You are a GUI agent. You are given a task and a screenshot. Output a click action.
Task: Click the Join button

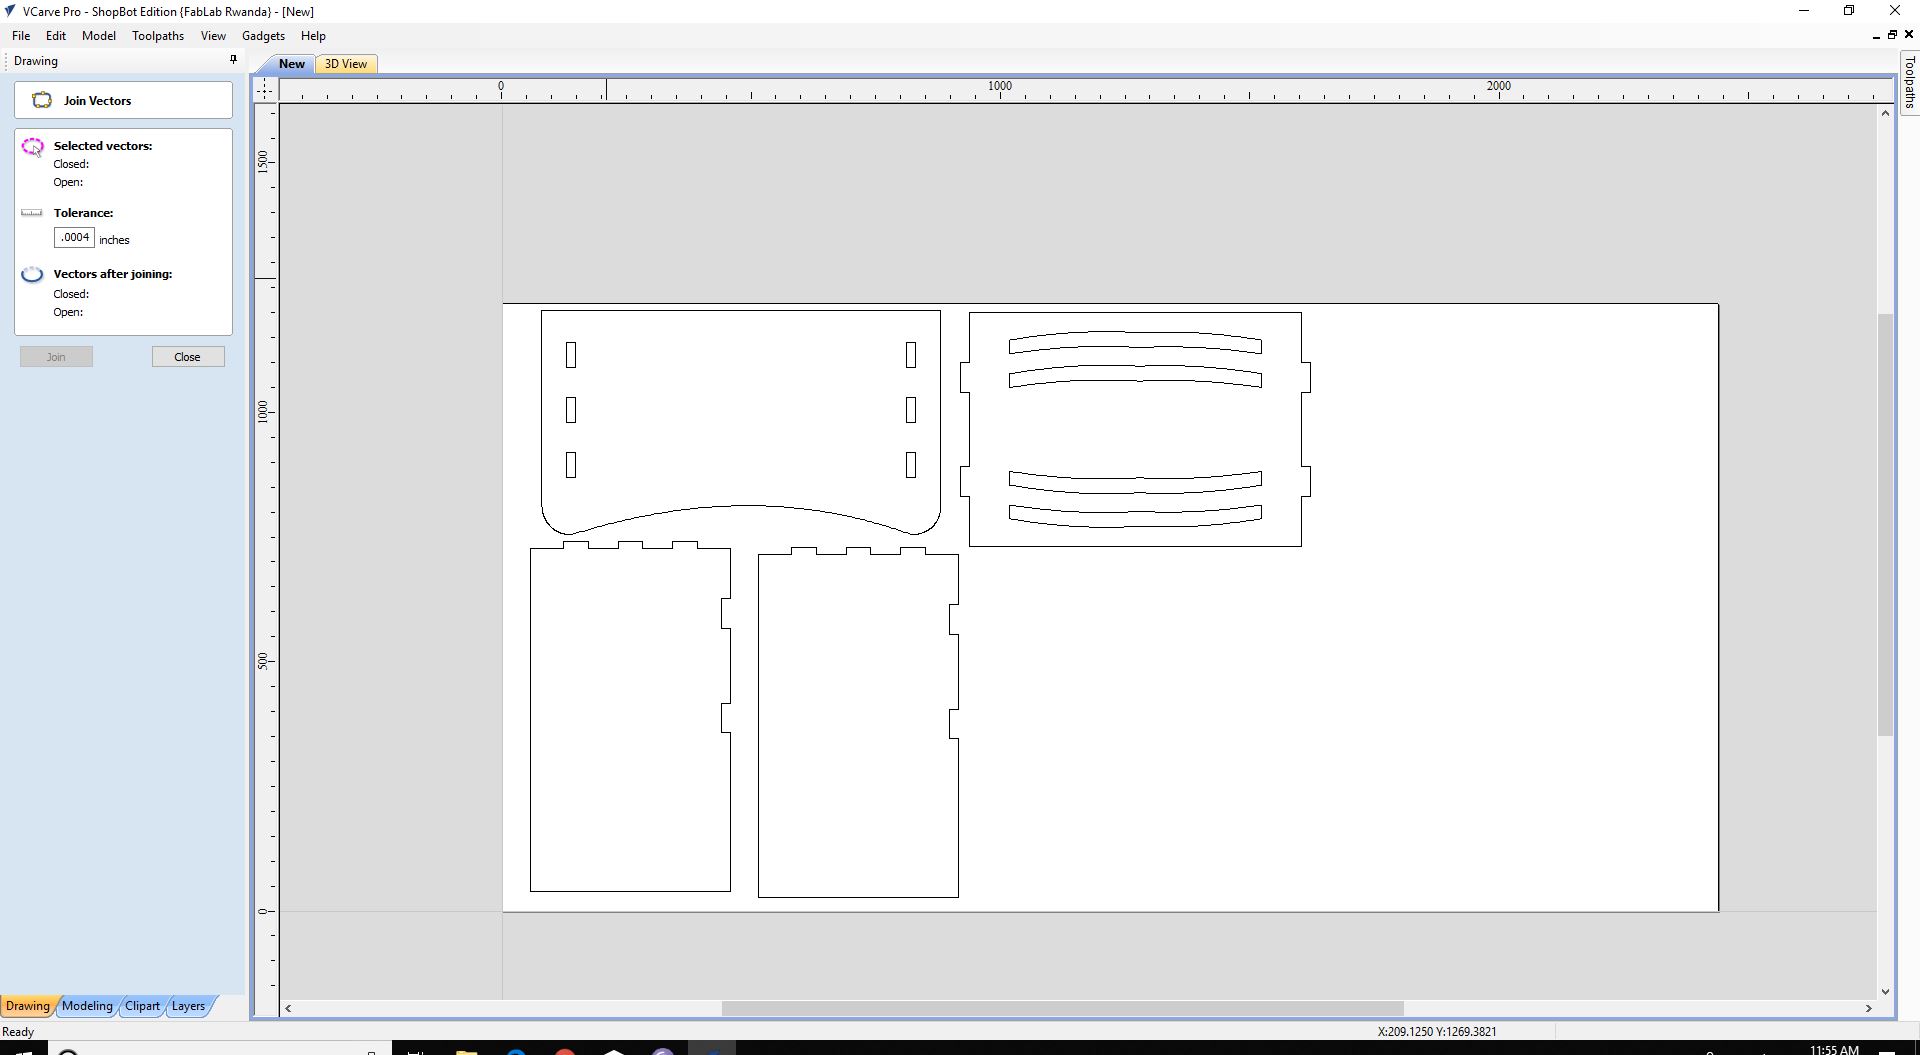[56, 357]
